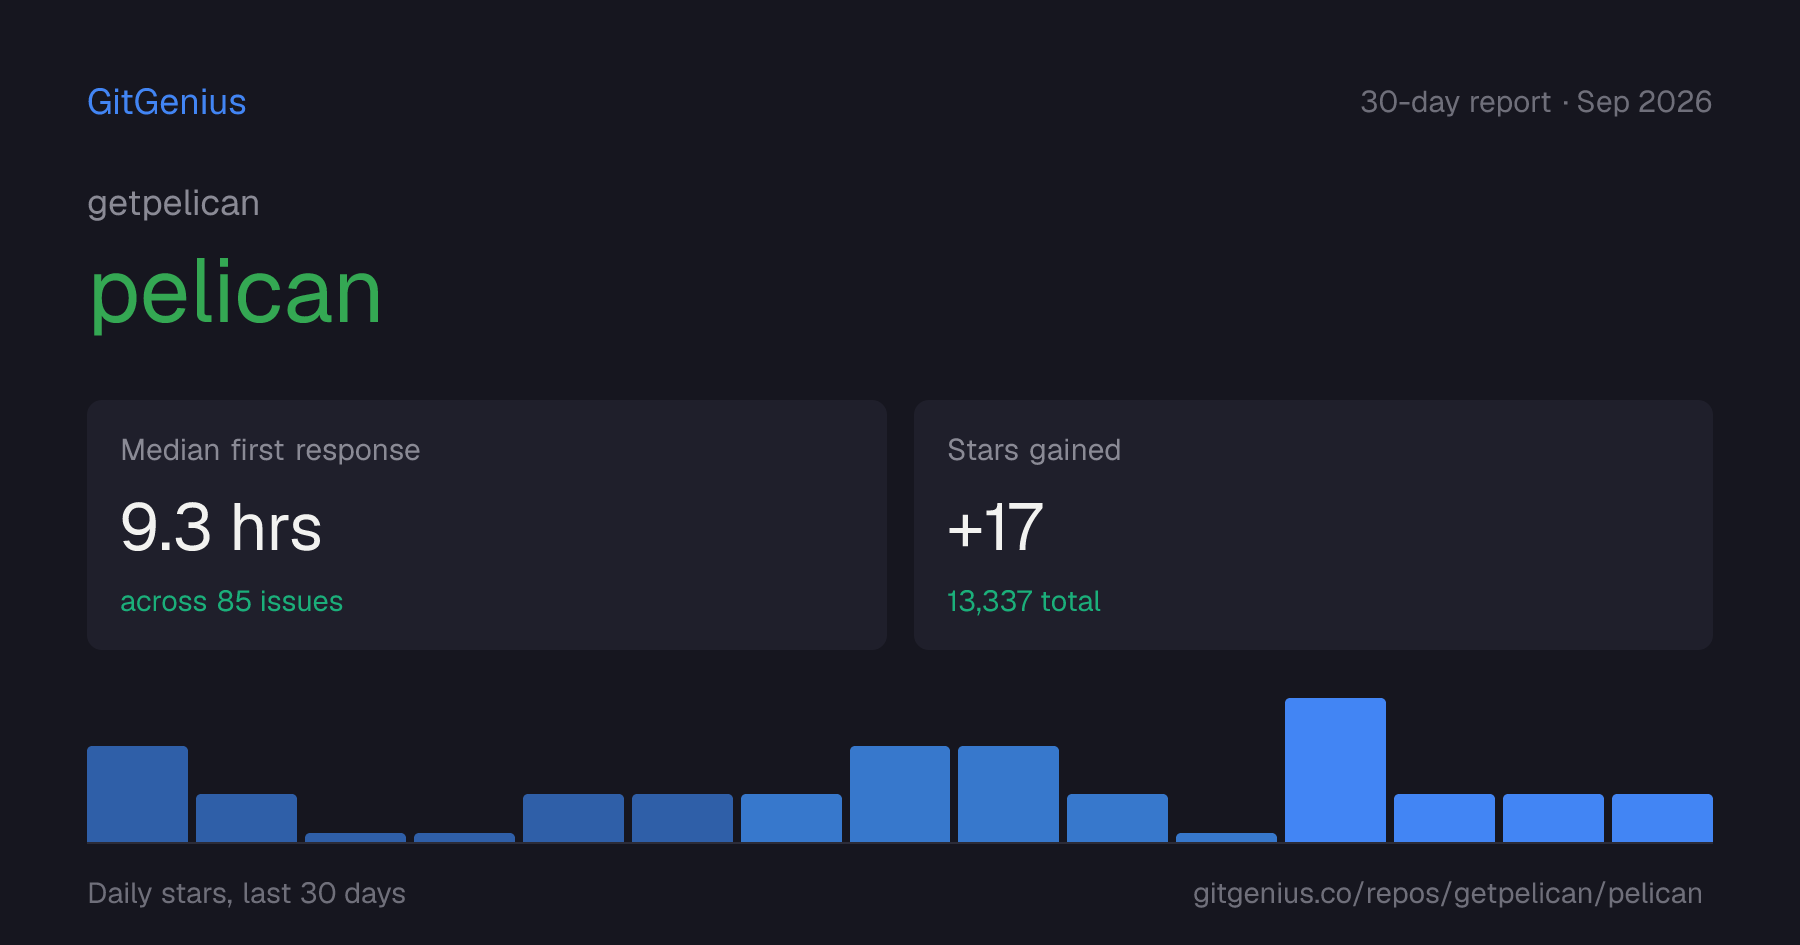
Task: Click the 9.3 hrs value
Action: [221, 527]
